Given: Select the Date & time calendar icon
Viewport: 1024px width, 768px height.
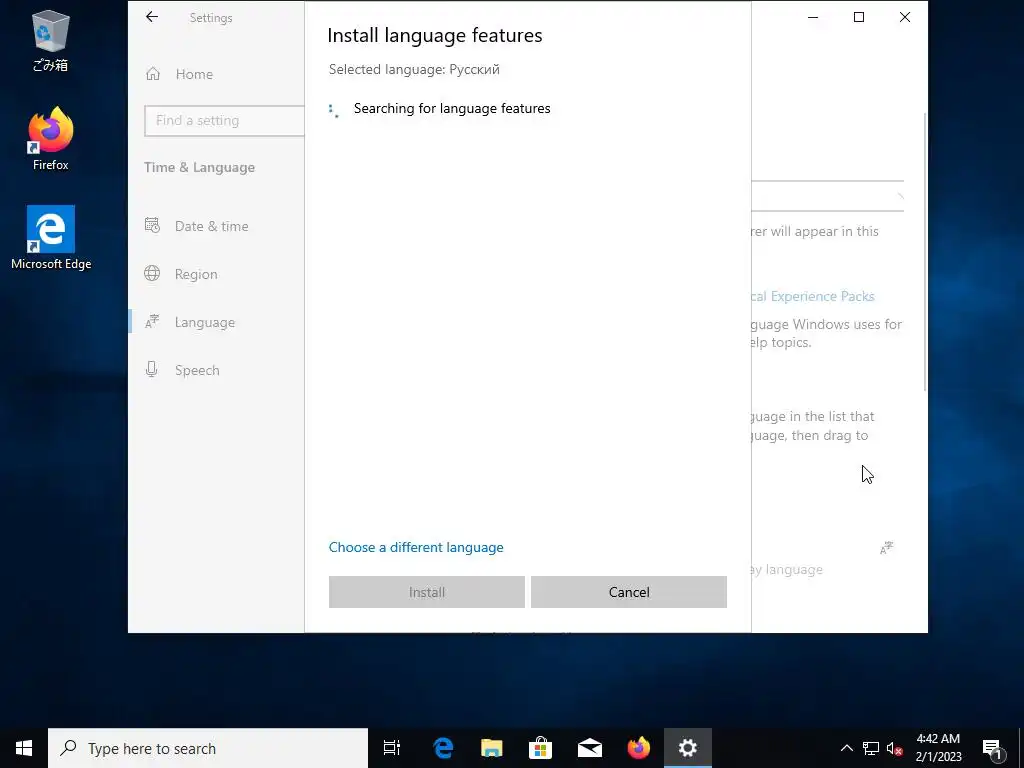Looking at the screenshot, I should pyautogui.click(x=152, y=225).
